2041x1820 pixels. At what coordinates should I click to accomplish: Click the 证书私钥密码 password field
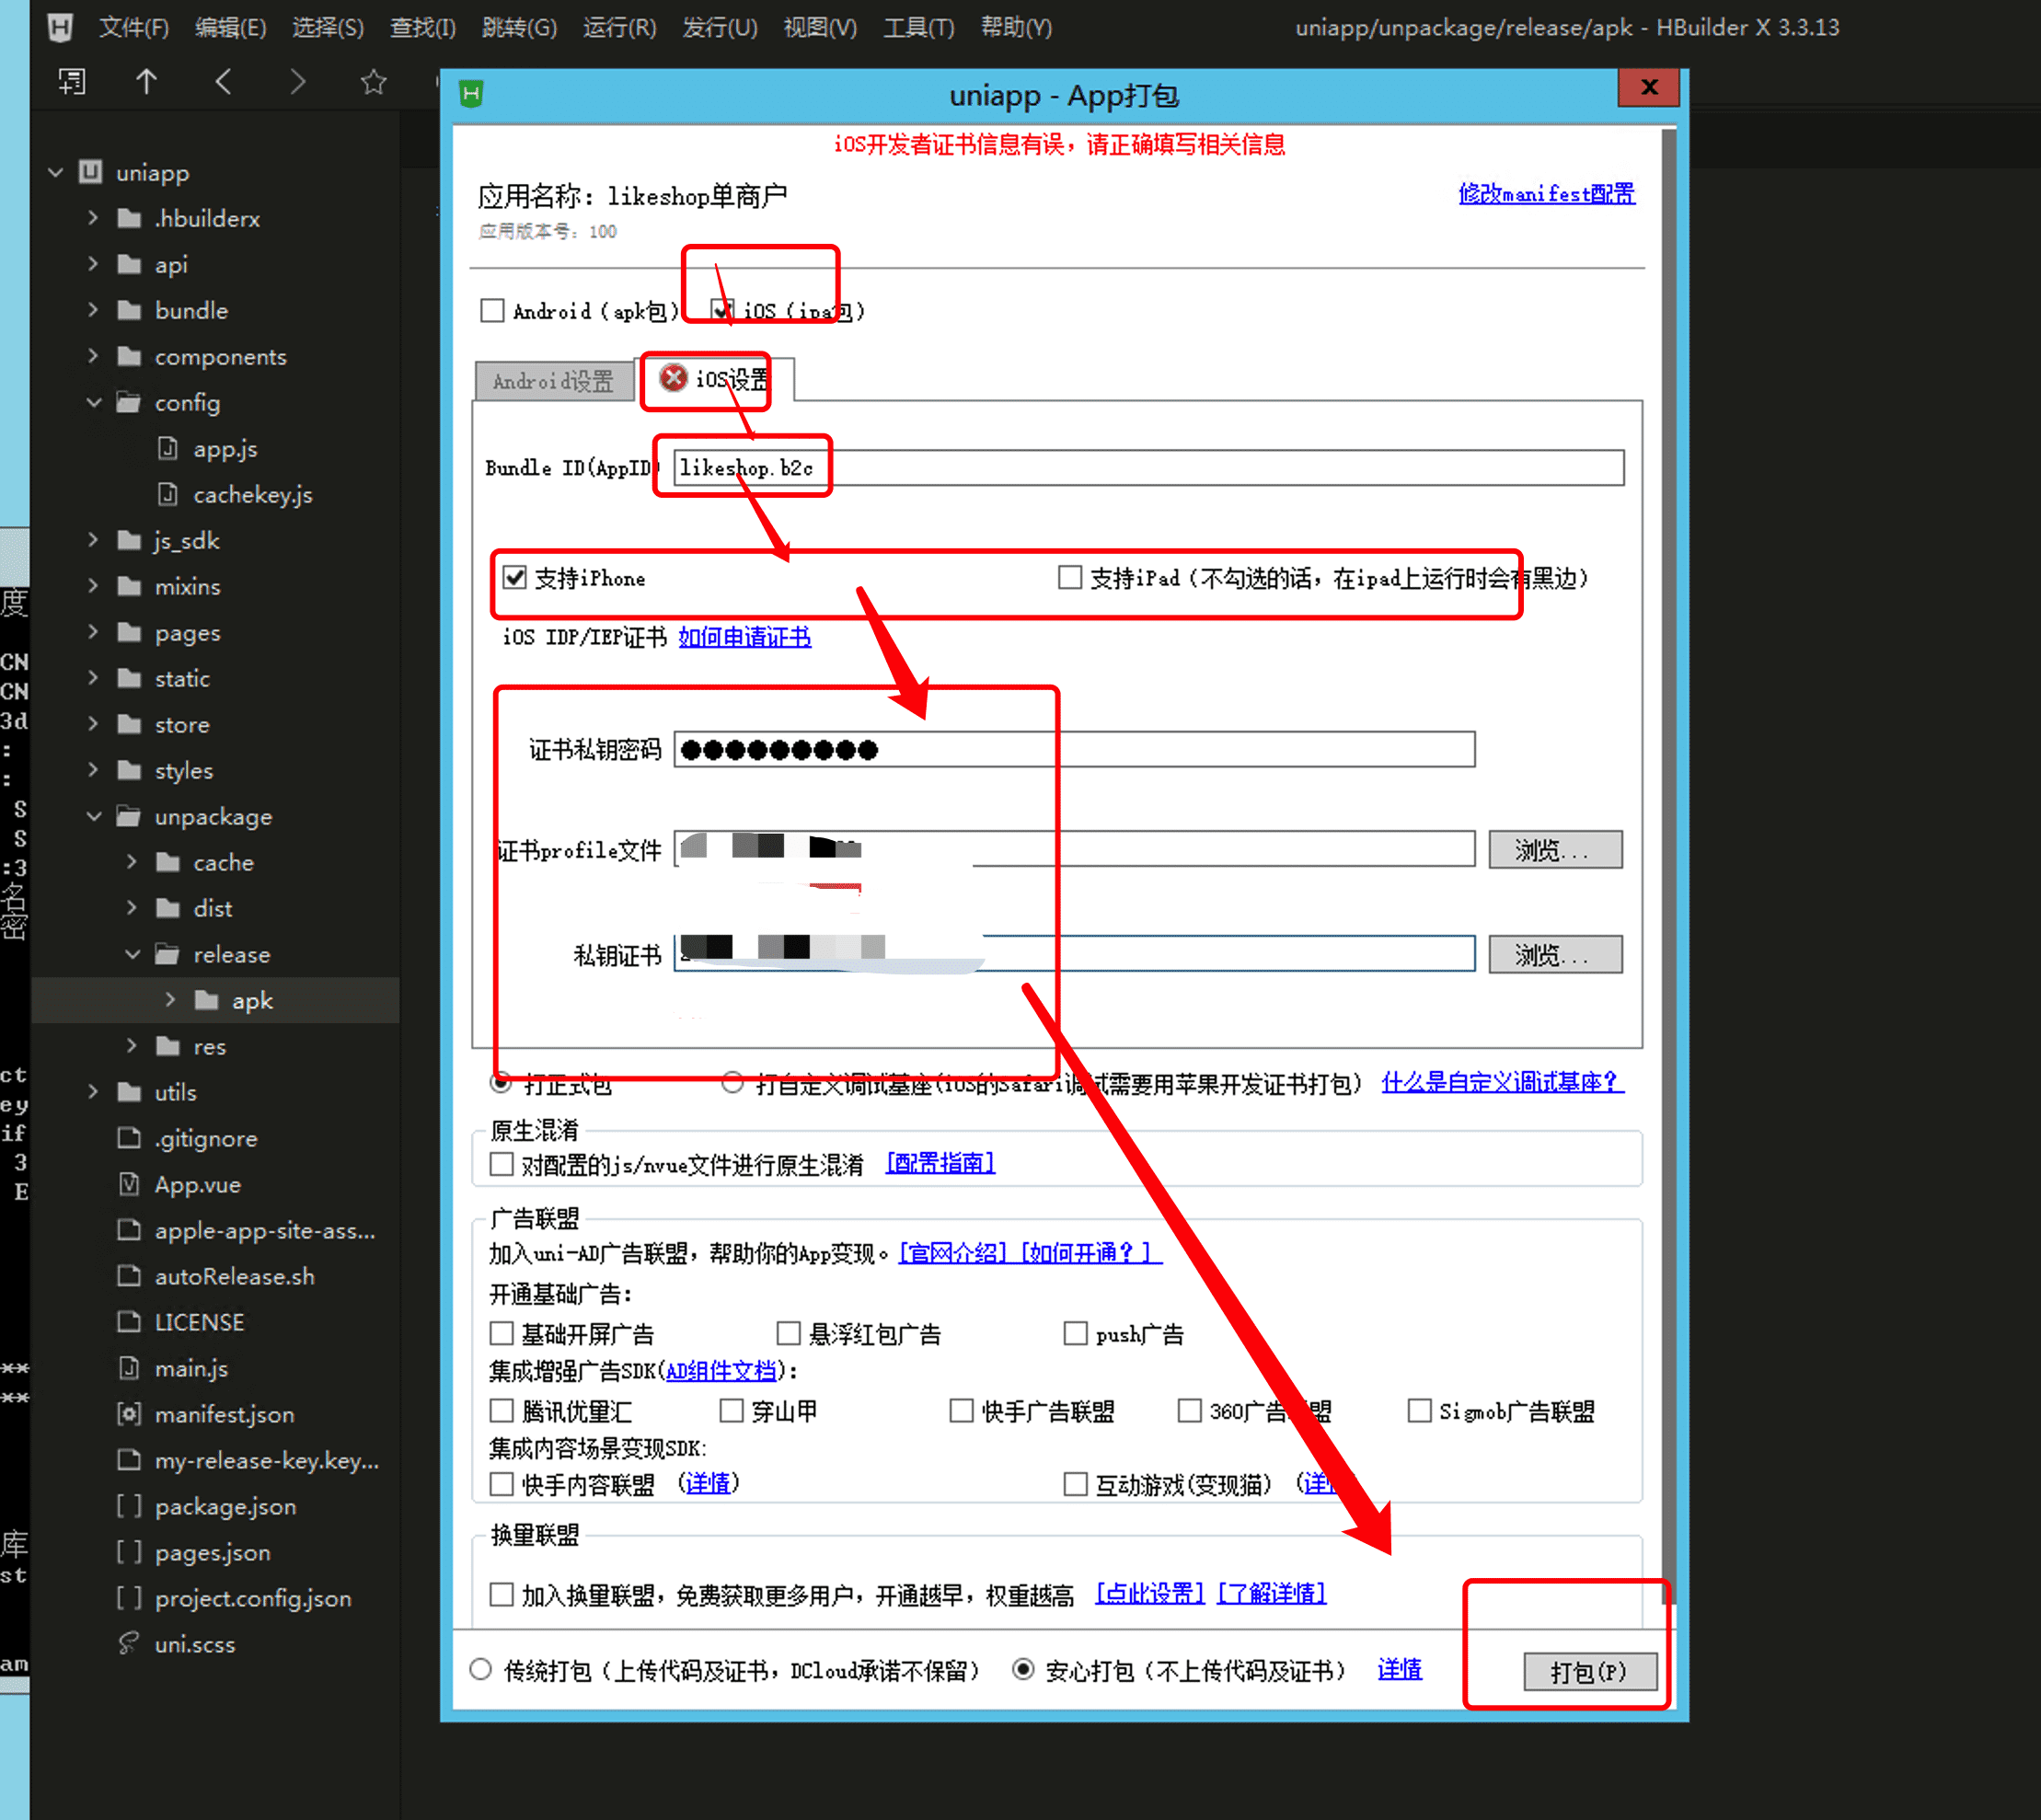click(x=1075, y=750)
